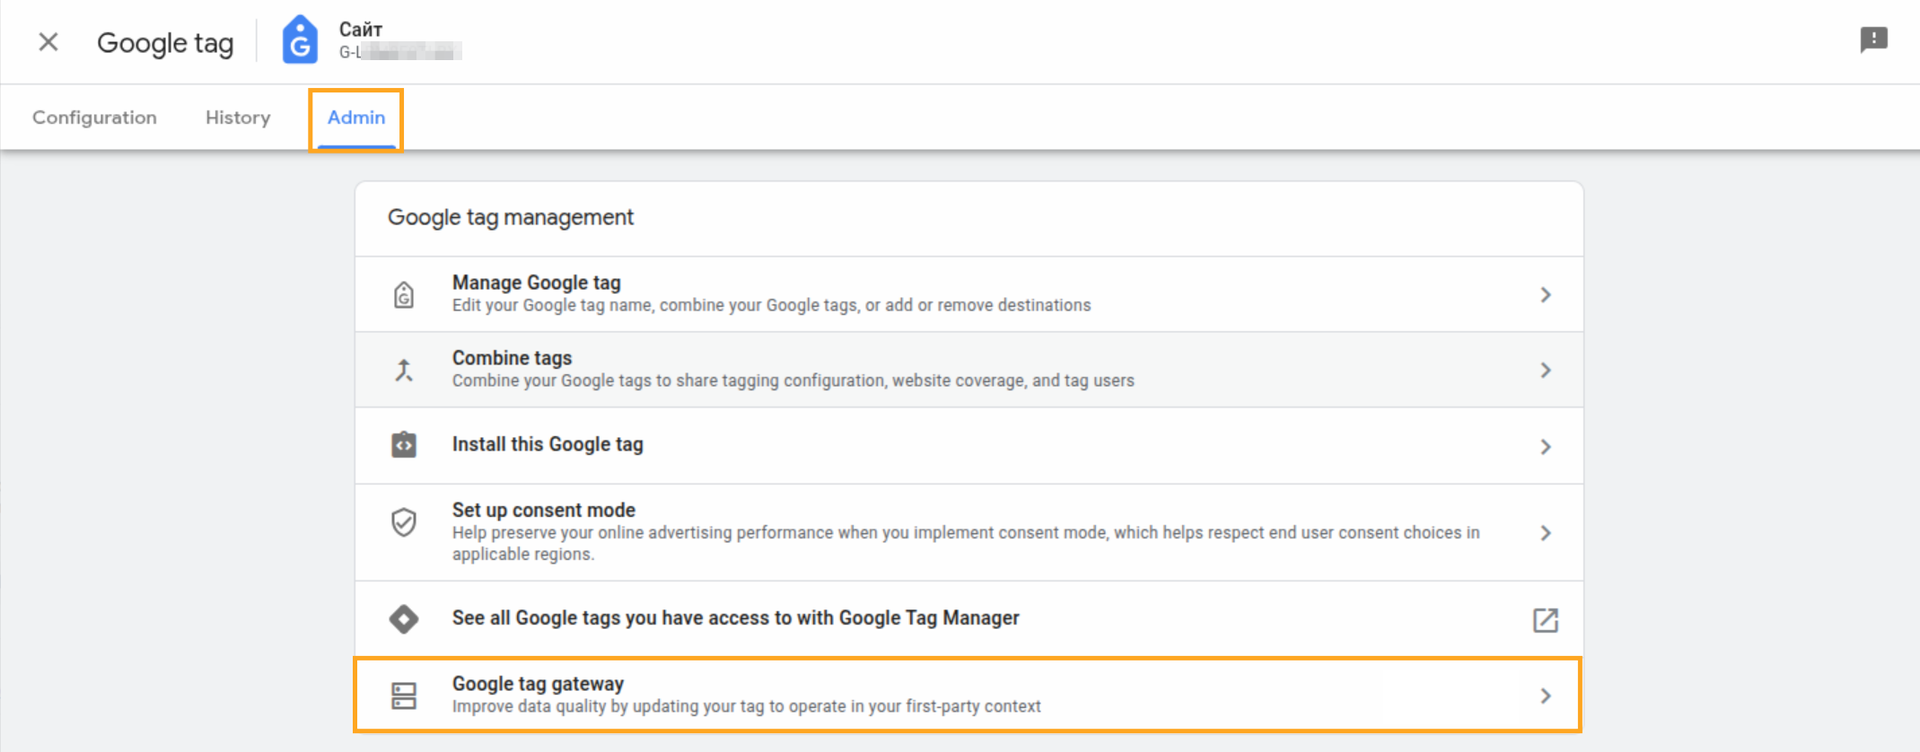This screenshot has height=752, width=1920.
Task: Switch to the Configuration tab
Action: 94,117
